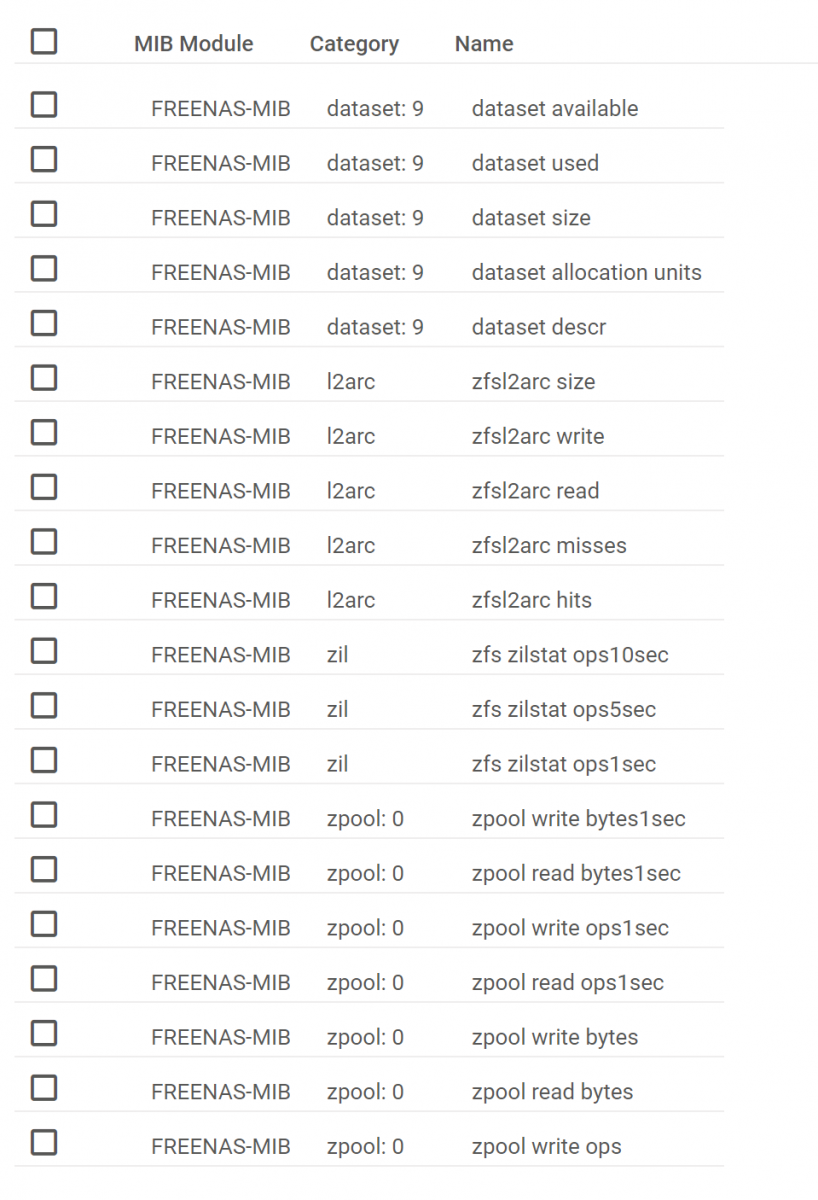The width and height of the screenshot is (818, 1200).
Task: Tick the select-all checkbox in the header
Action: tap(44, 42)
